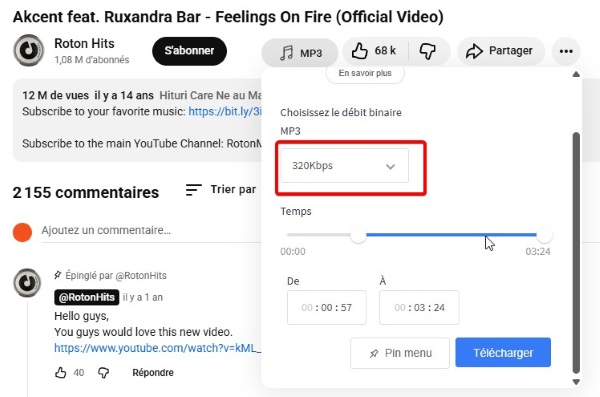This screenshot has width=600, height=397.
Task: Click the À end time field
Action: point(419,307)
